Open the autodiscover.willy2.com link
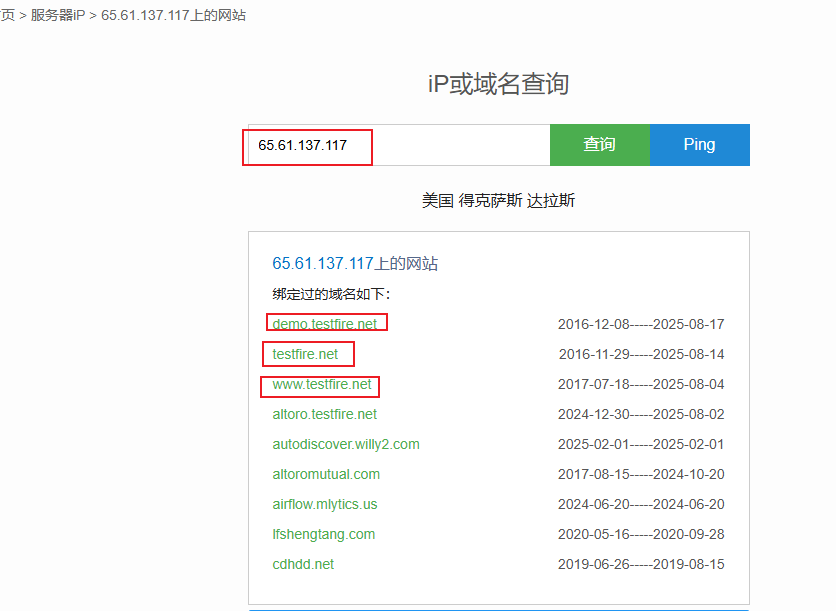This screenshot has height=611, width=836. click(x=345, y=444)
